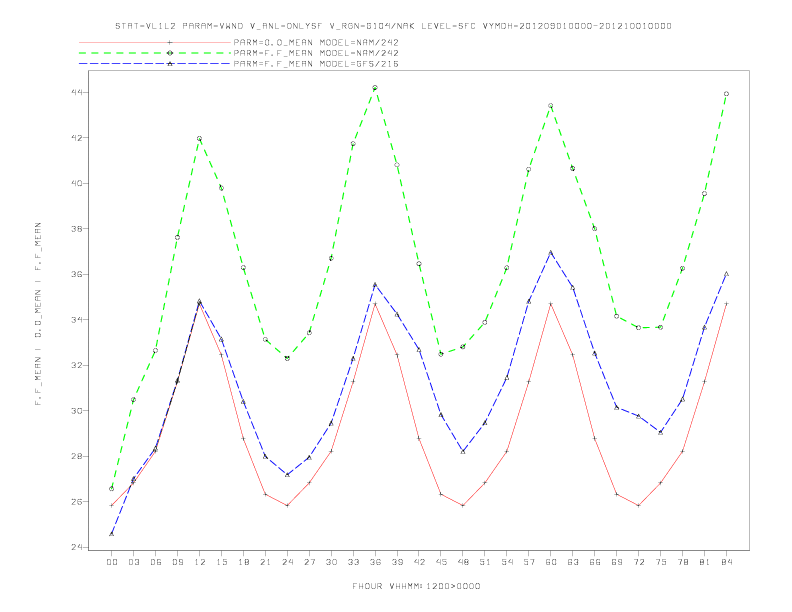Click x-axis tick label 24
Screen dimensions: 792x612
point(287,562)
